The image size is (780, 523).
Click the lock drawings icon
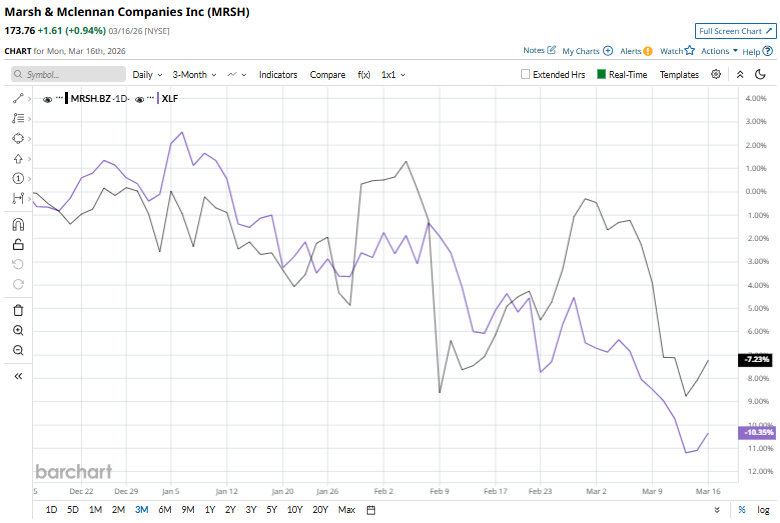click(x=18, y=244)
